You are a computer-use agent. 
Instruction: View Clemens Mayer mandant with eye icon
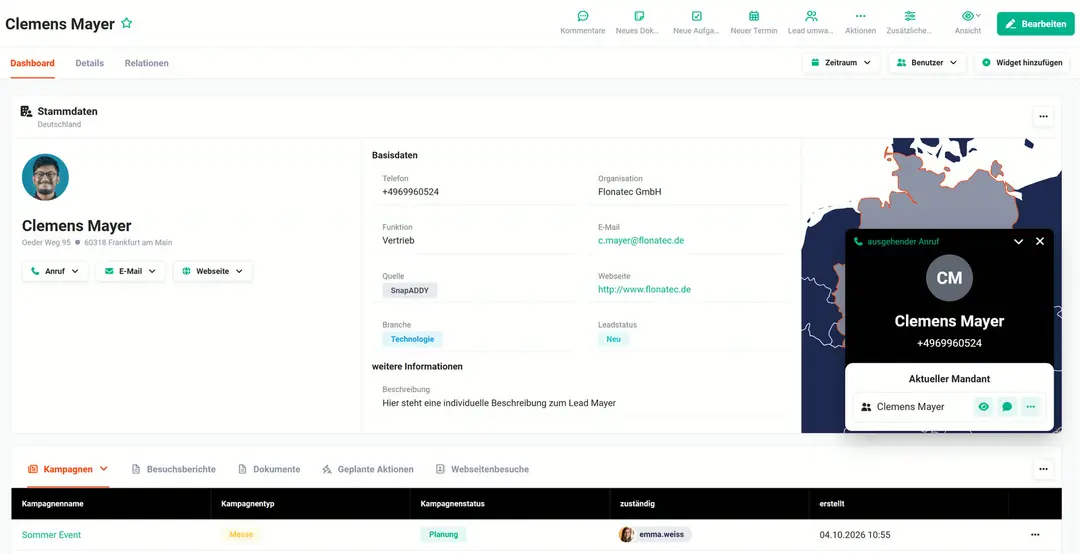[x=984, y=407]
